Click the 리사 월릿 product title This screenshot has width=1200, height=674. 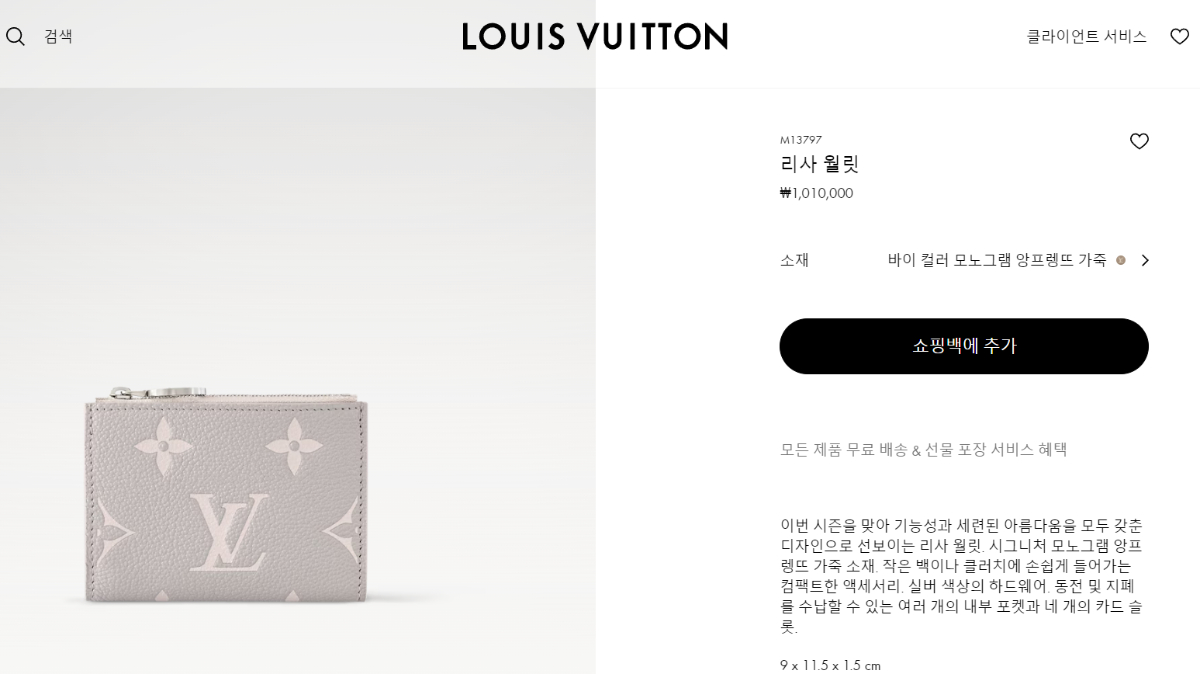point(819,164)
